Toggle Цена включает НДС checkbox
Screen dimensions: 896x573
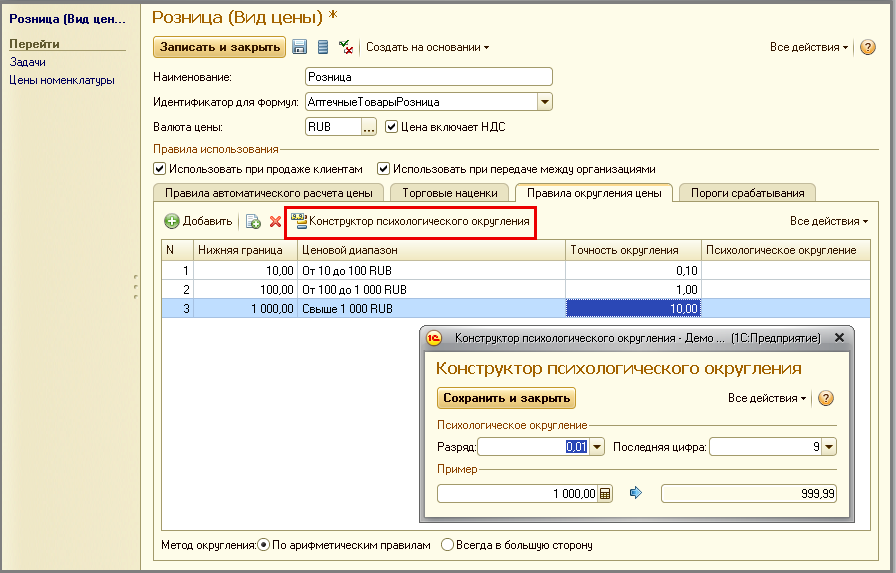[x=391, y=127]
